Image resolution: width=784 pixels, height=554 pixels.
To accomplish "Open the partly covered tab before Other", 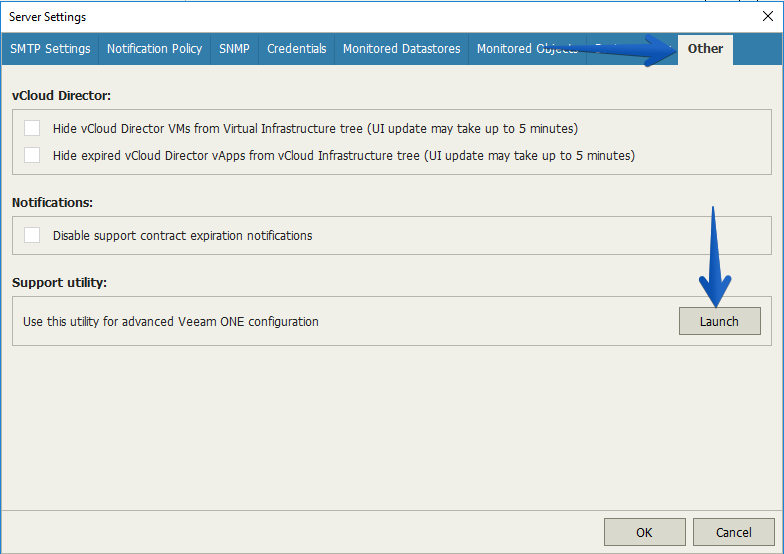I will (x=631, y=49).
